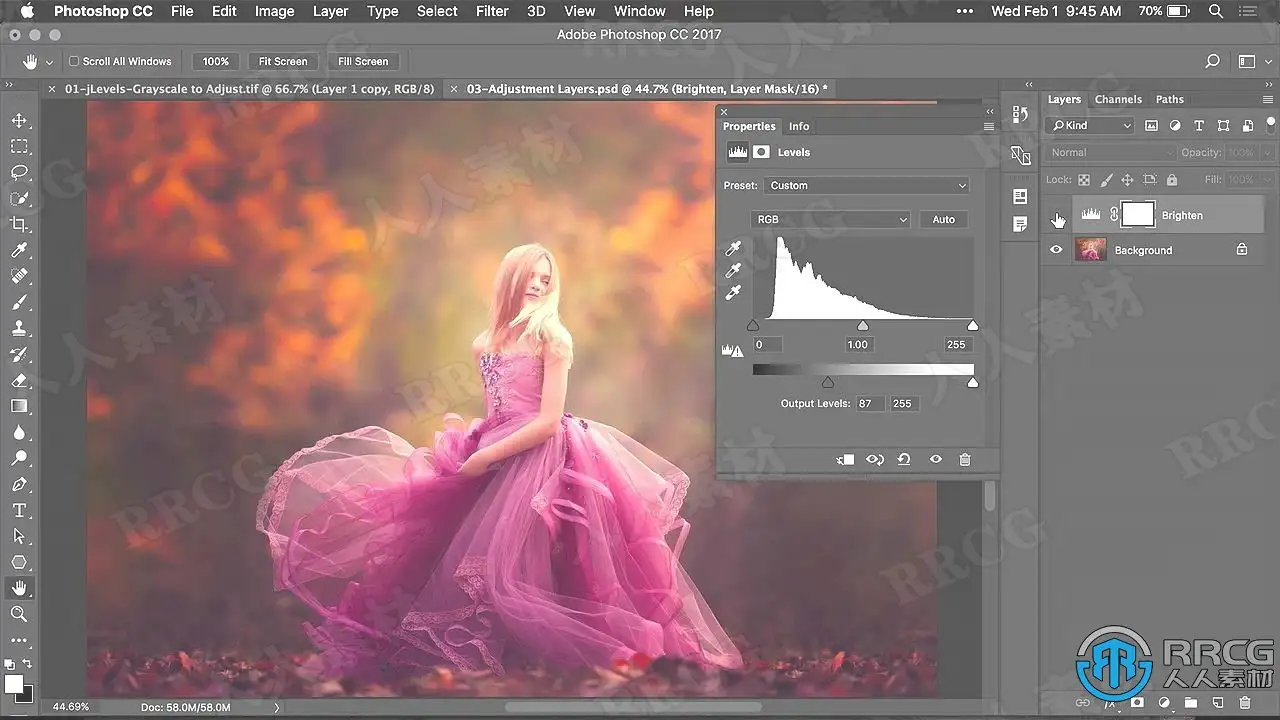Switch to the Channels tab
The image size is (1280, 720).
coord(1118,100)
